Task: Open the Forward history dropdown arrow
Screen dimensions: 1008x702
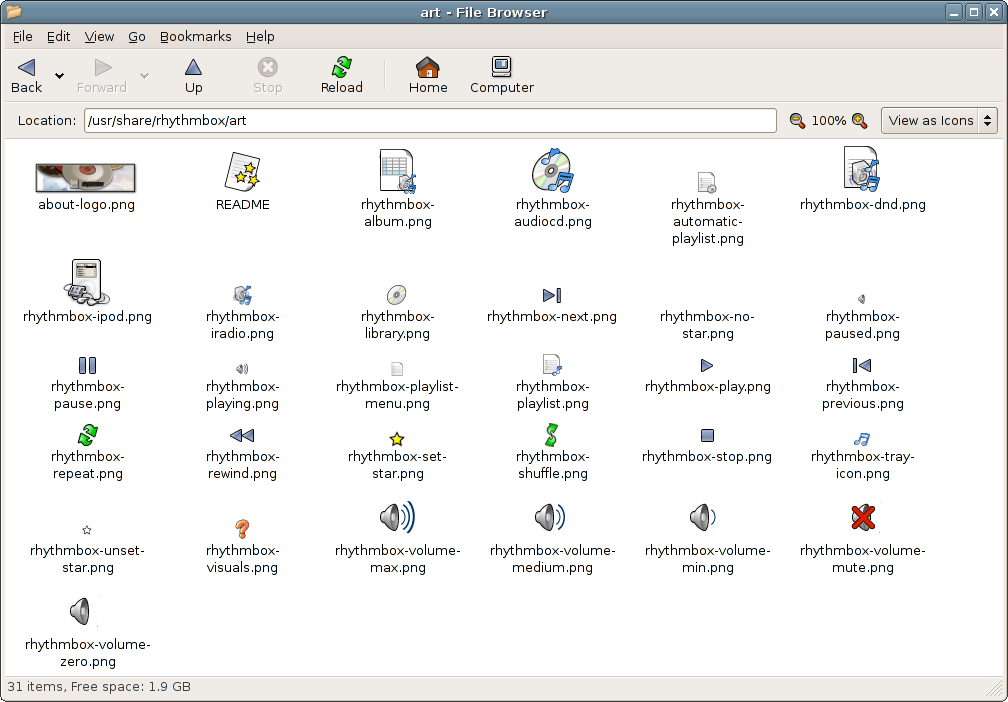Action: pos(145,76)
